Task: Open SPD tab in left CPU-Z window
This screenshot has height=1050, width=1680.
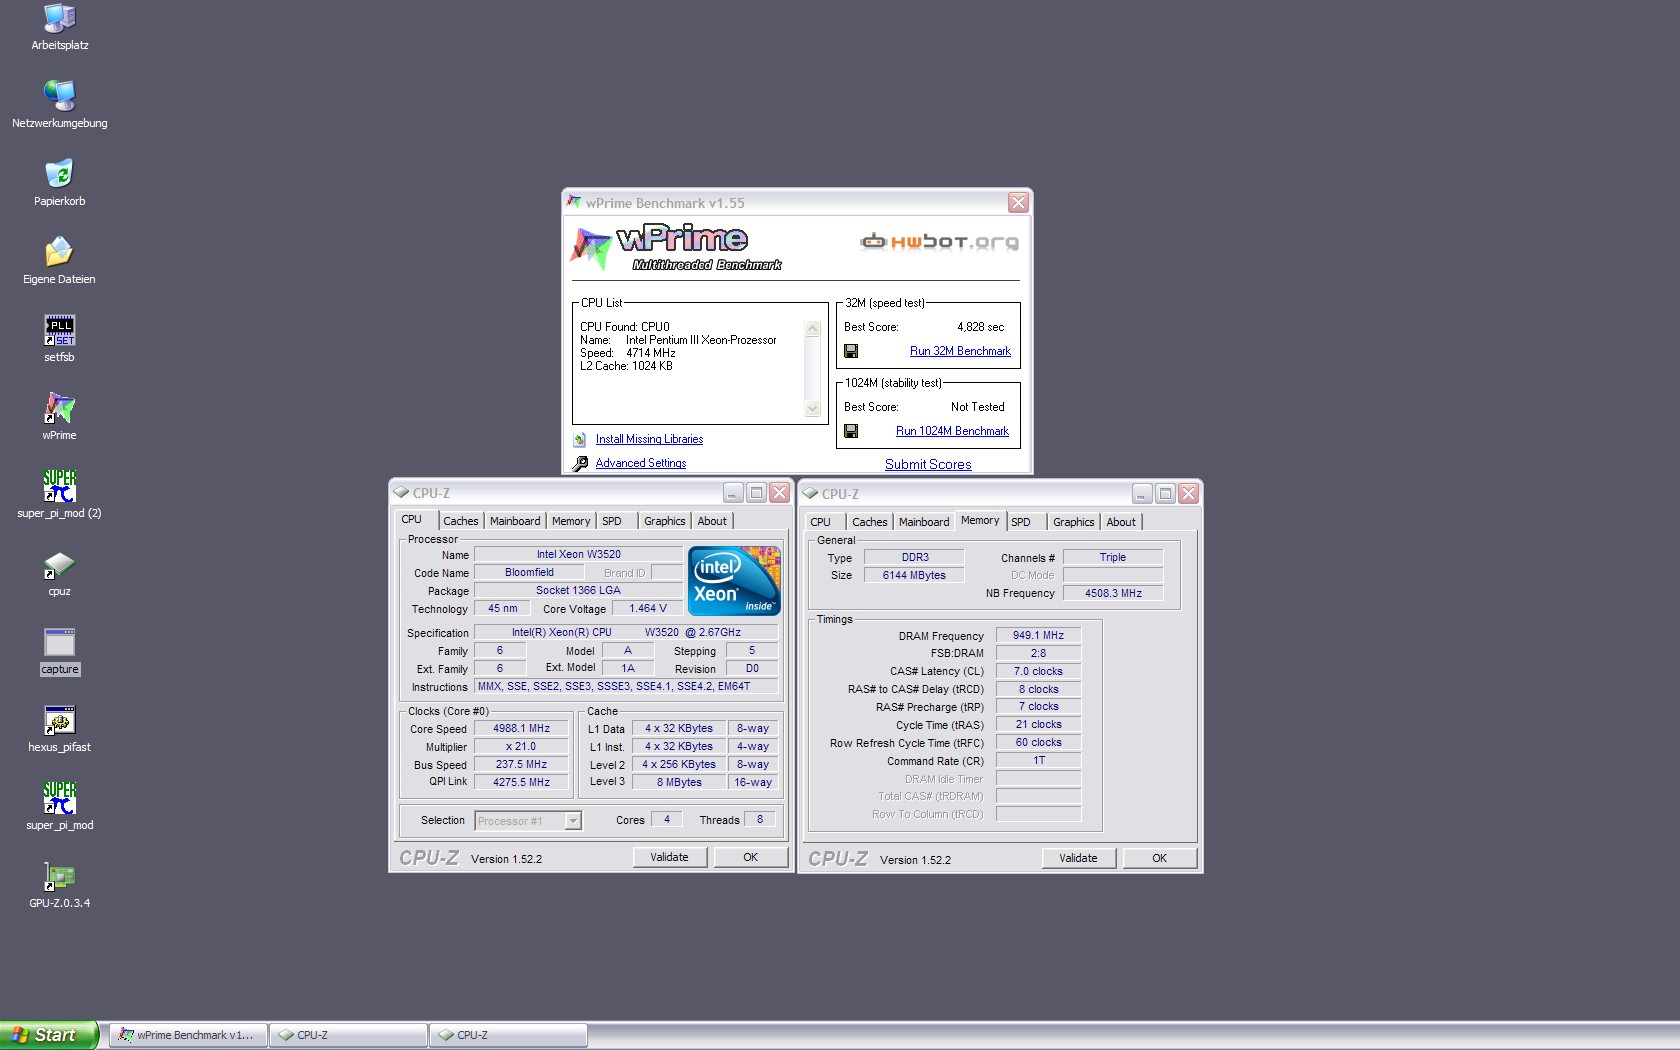Action: pos(612,521)
